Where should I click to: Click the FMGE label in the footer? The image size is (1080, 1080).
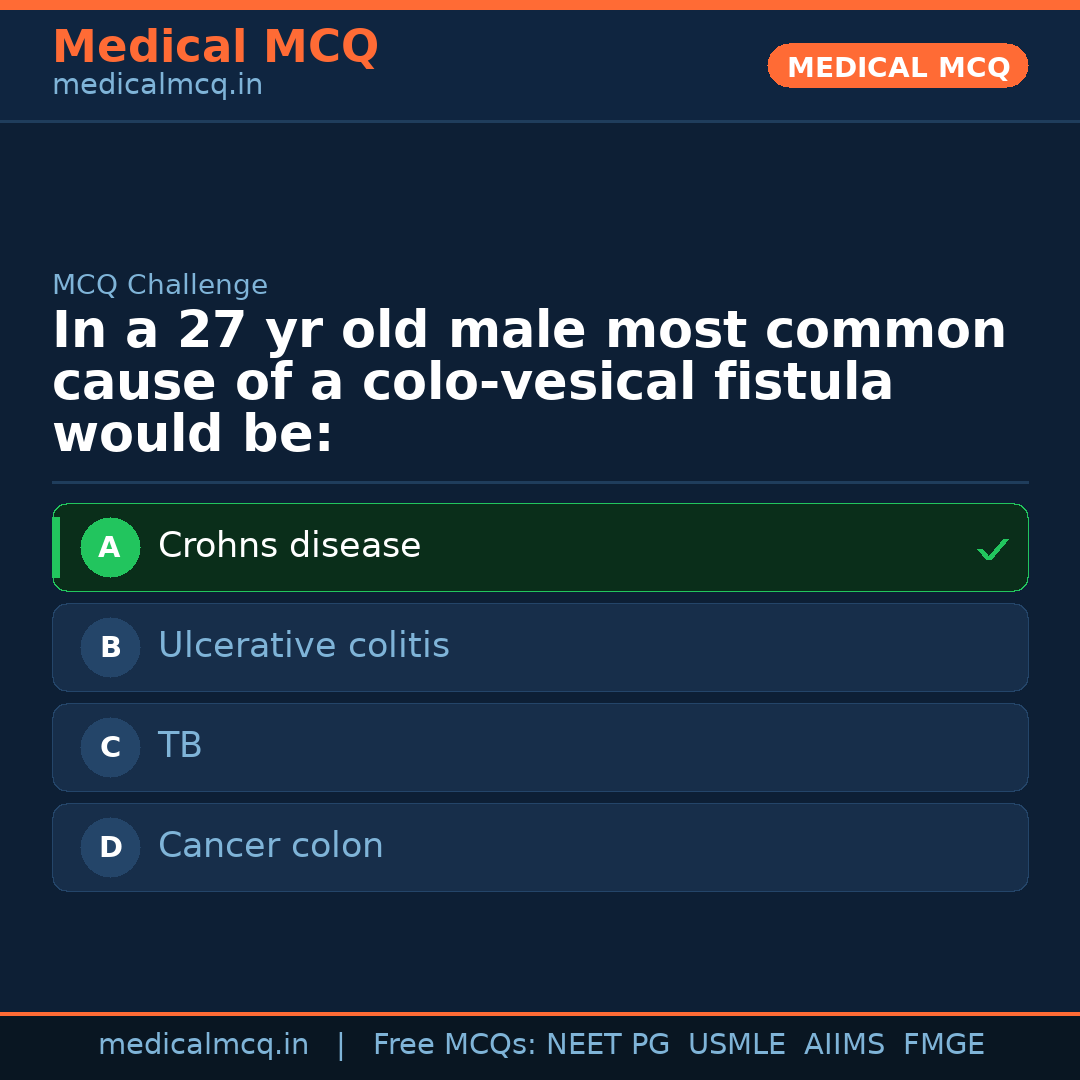tap(943, 1043)
